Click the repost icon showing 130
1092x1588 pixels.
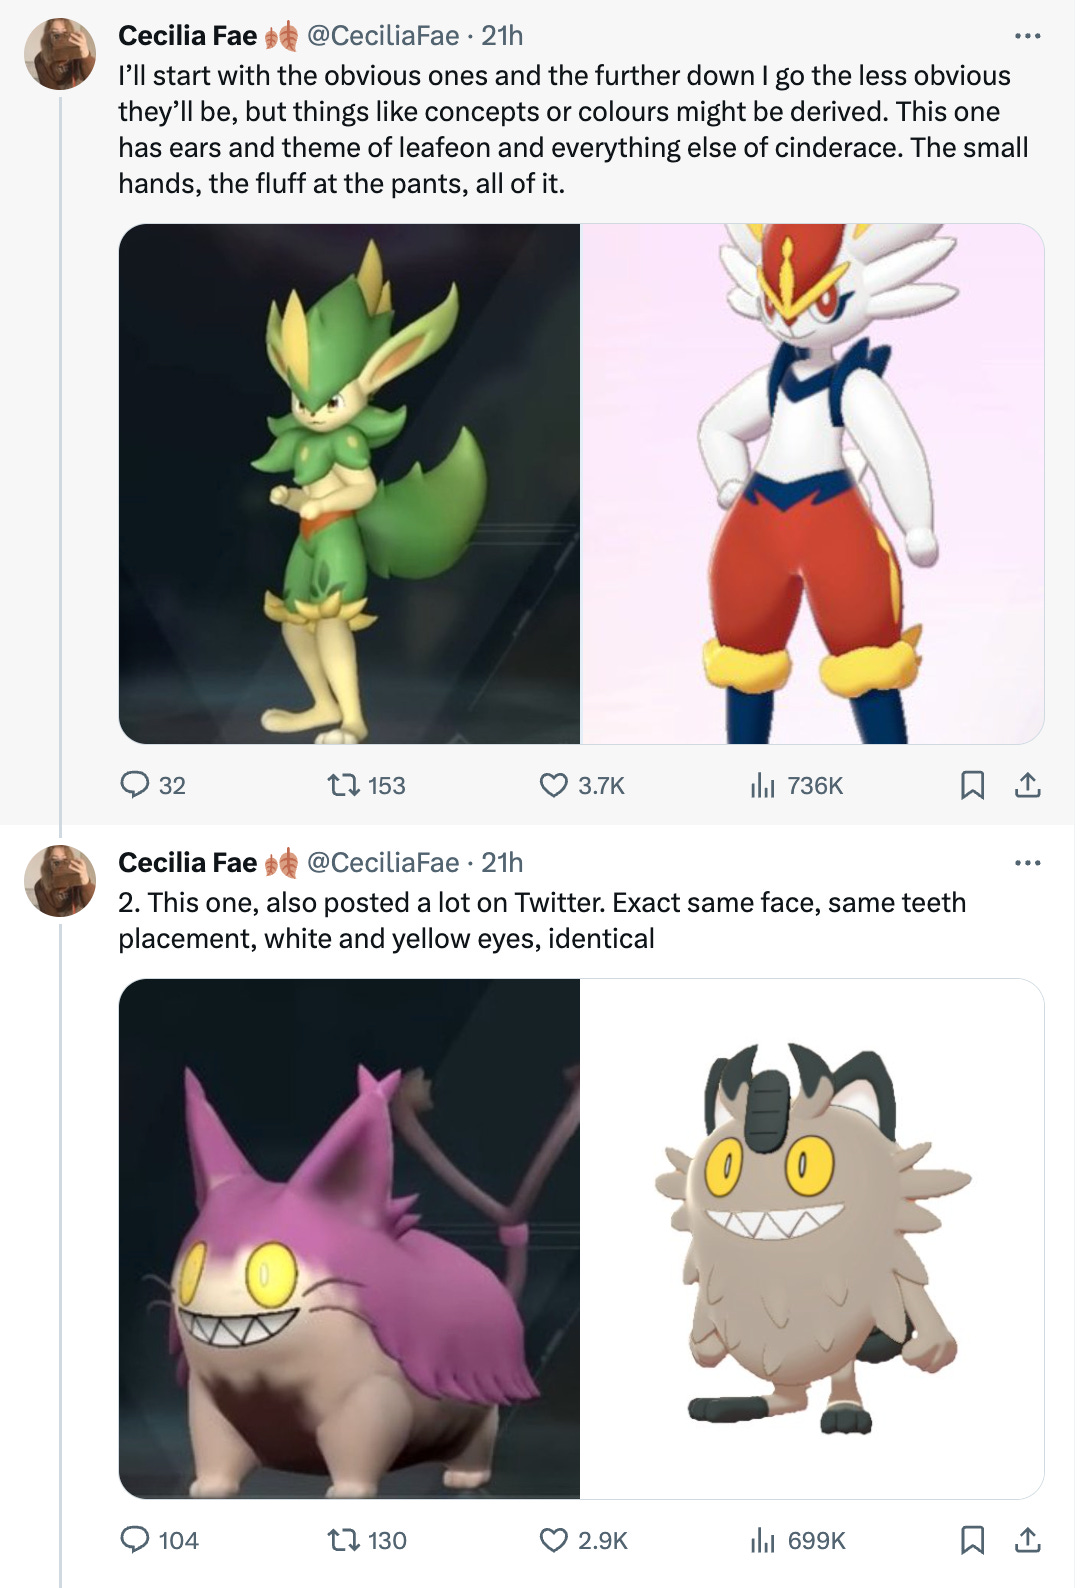345,1542
